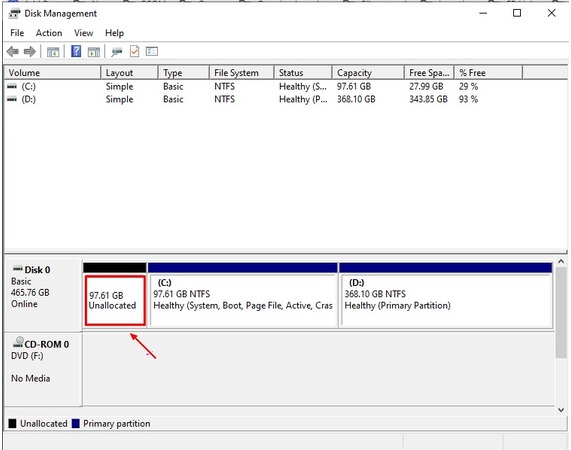Click the 343.85 GB free space cell

(428, 99)
